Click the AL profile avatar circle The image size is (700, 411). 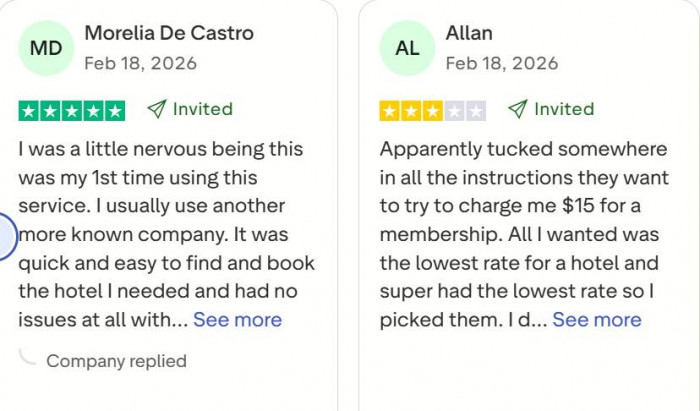[x=407, y=47]
